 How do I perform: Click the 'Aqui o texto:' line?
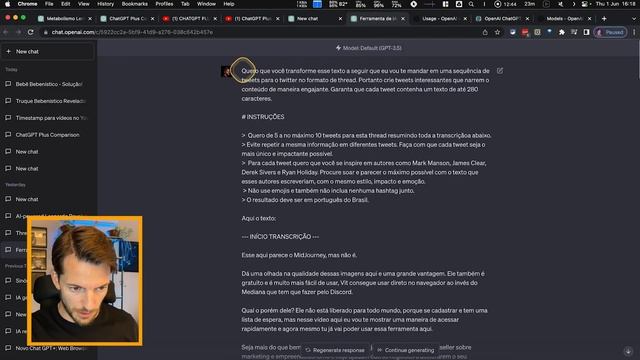[258, 218]
